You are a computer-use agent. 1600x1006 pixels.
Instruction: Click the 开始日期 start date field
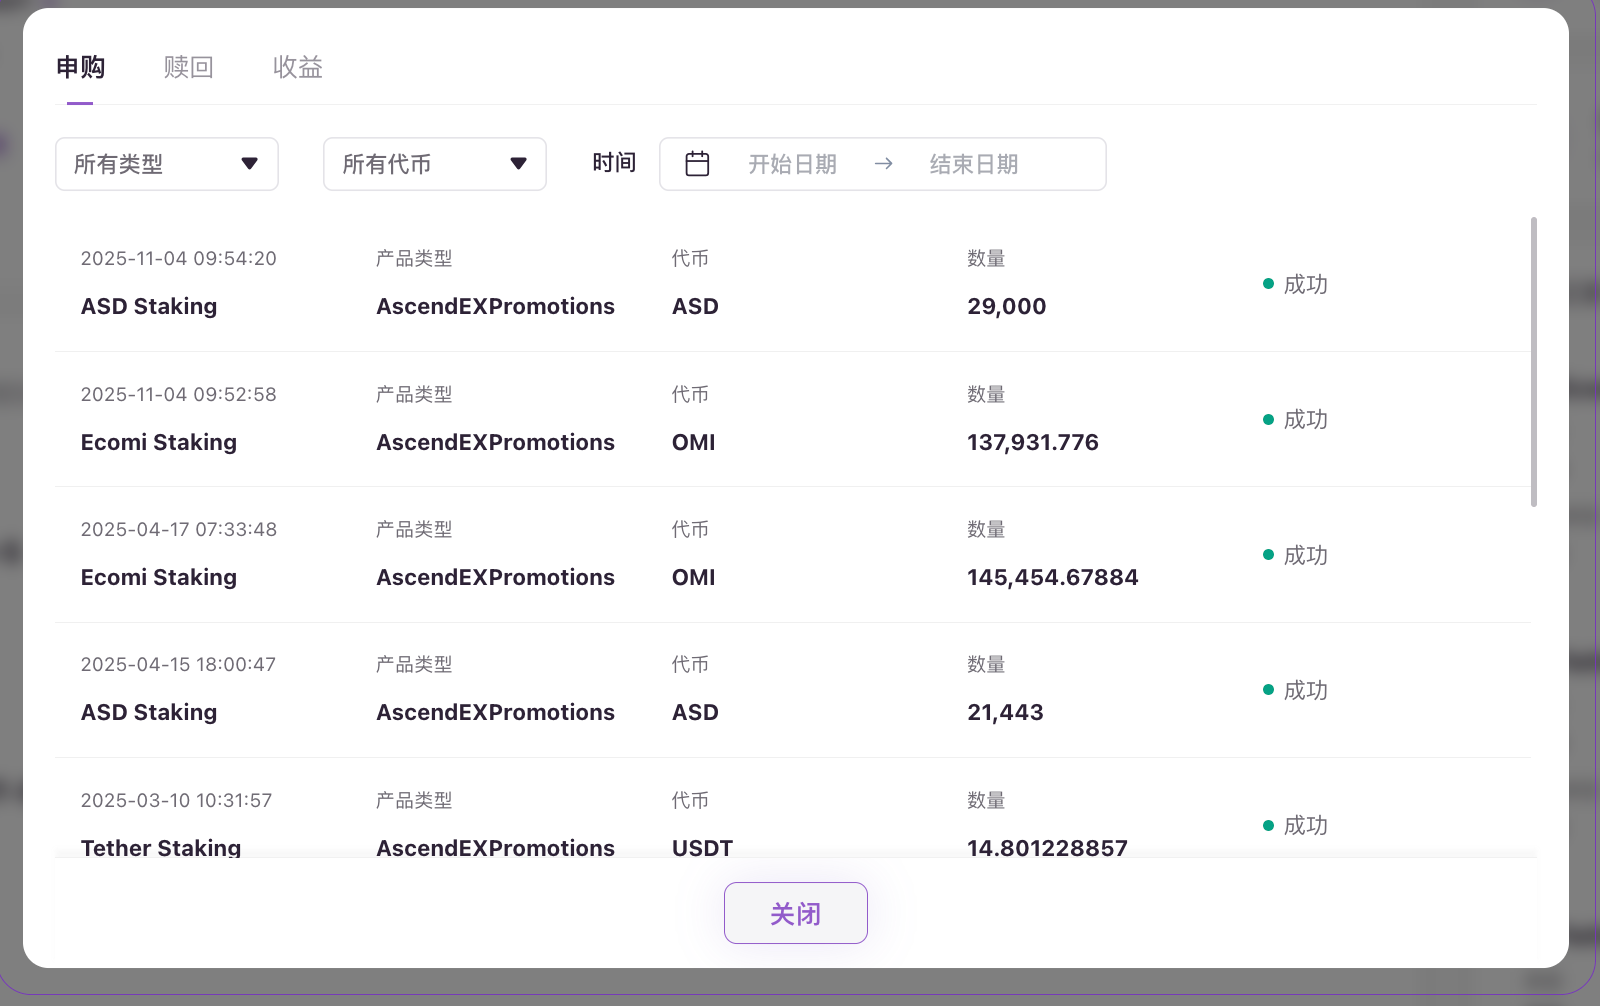792,164
